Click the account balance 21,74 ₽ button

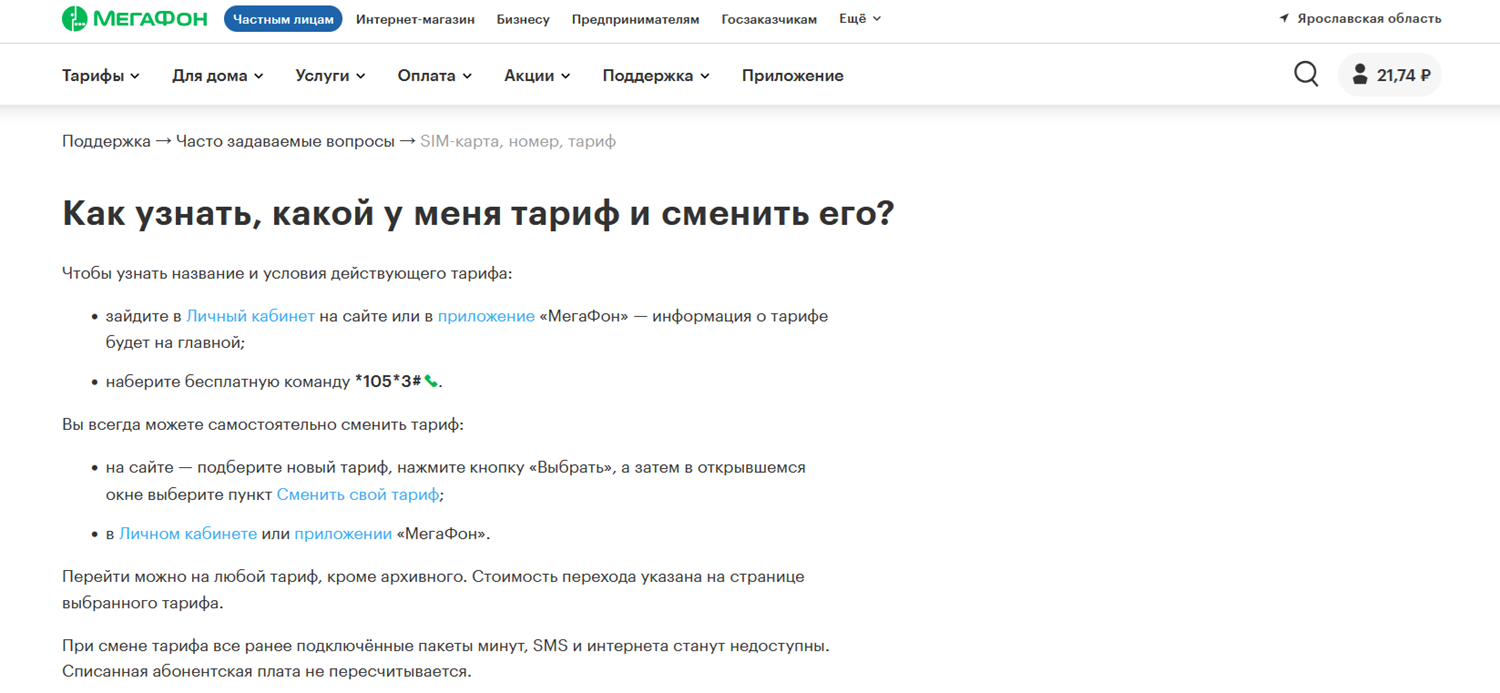1390,75
